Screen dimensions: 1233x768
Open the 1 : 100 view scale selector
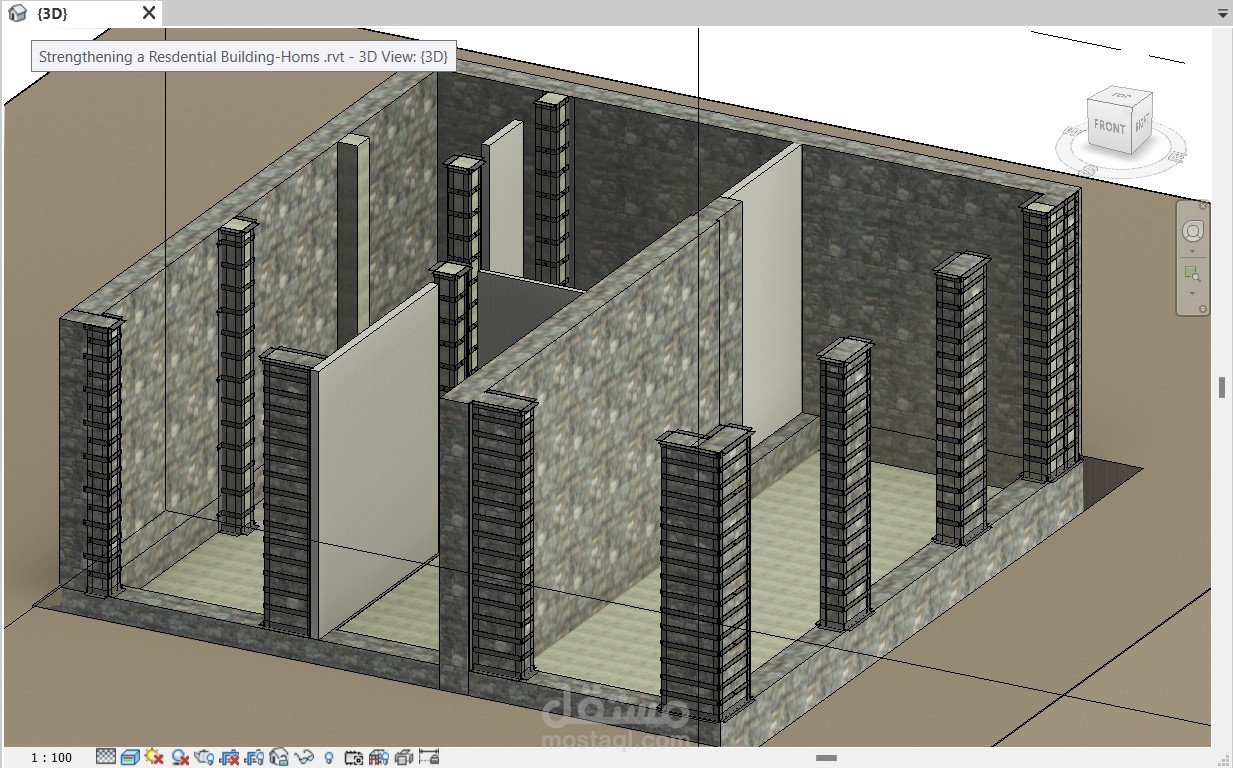click(51, 758)
